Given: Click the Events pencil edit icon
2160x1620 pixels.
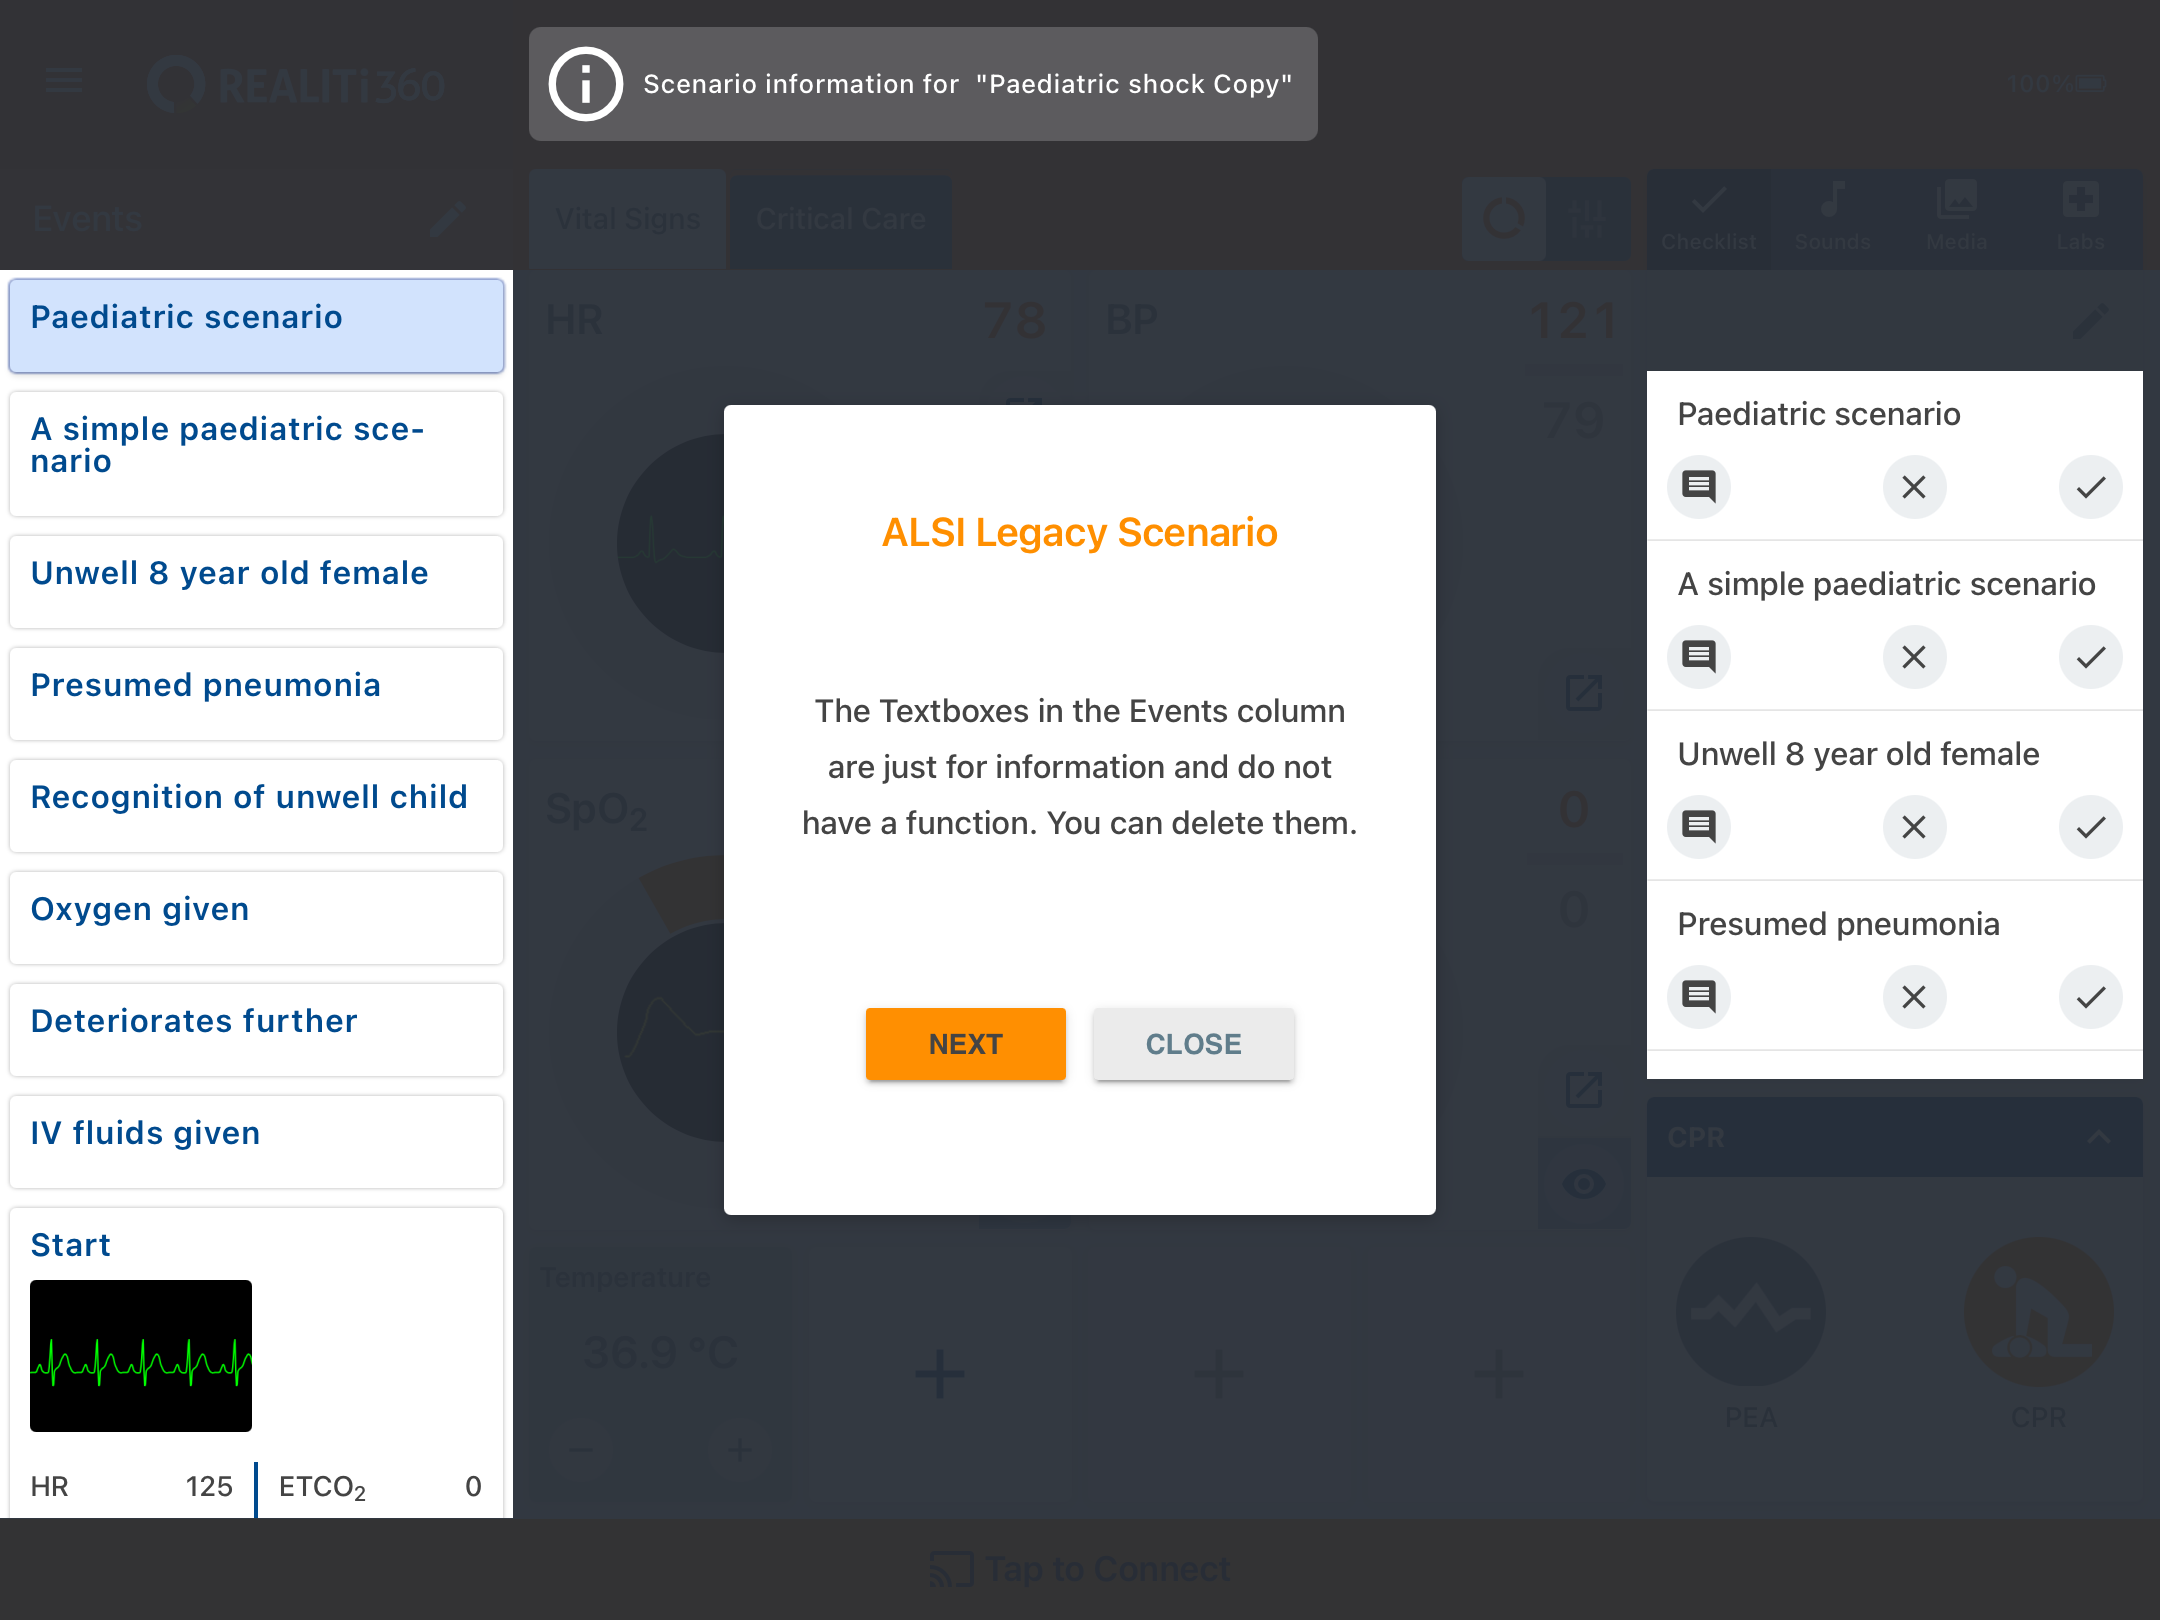Looking at the screenshot, I should pyautogui.click(x=447, y=218).
